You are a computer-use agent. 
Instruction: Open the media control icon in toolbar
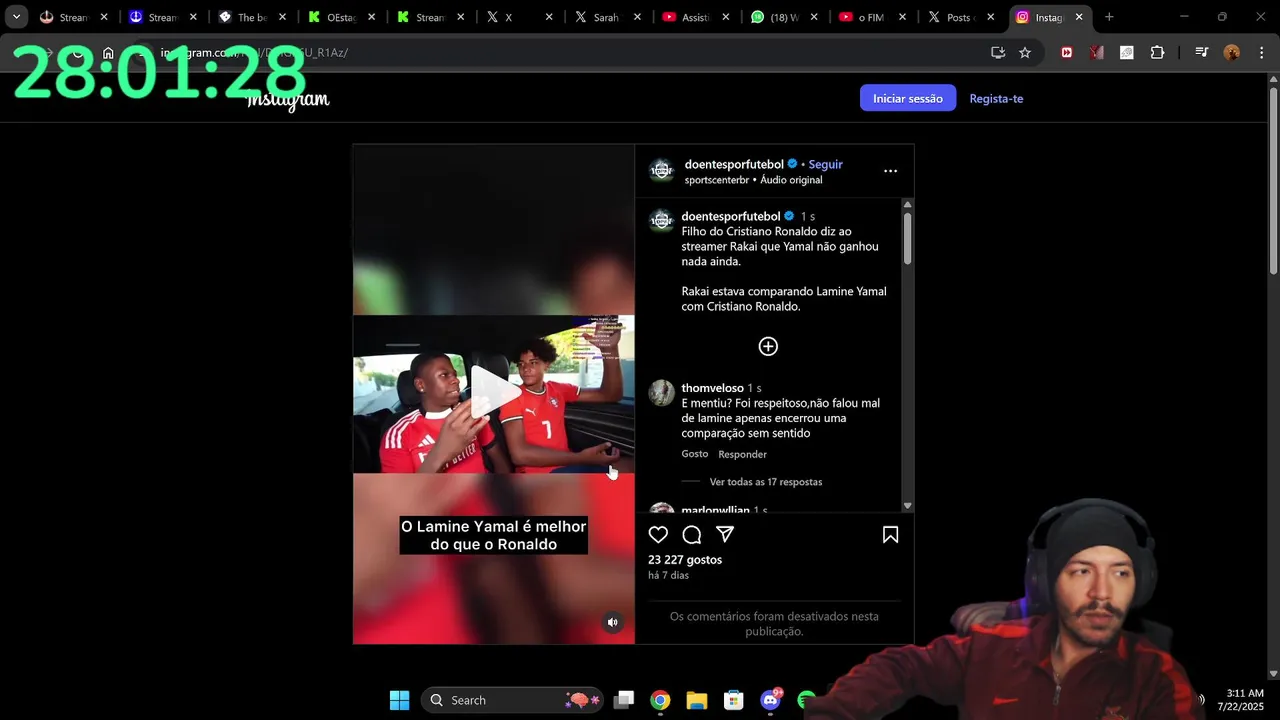(x=1201, y=53)
